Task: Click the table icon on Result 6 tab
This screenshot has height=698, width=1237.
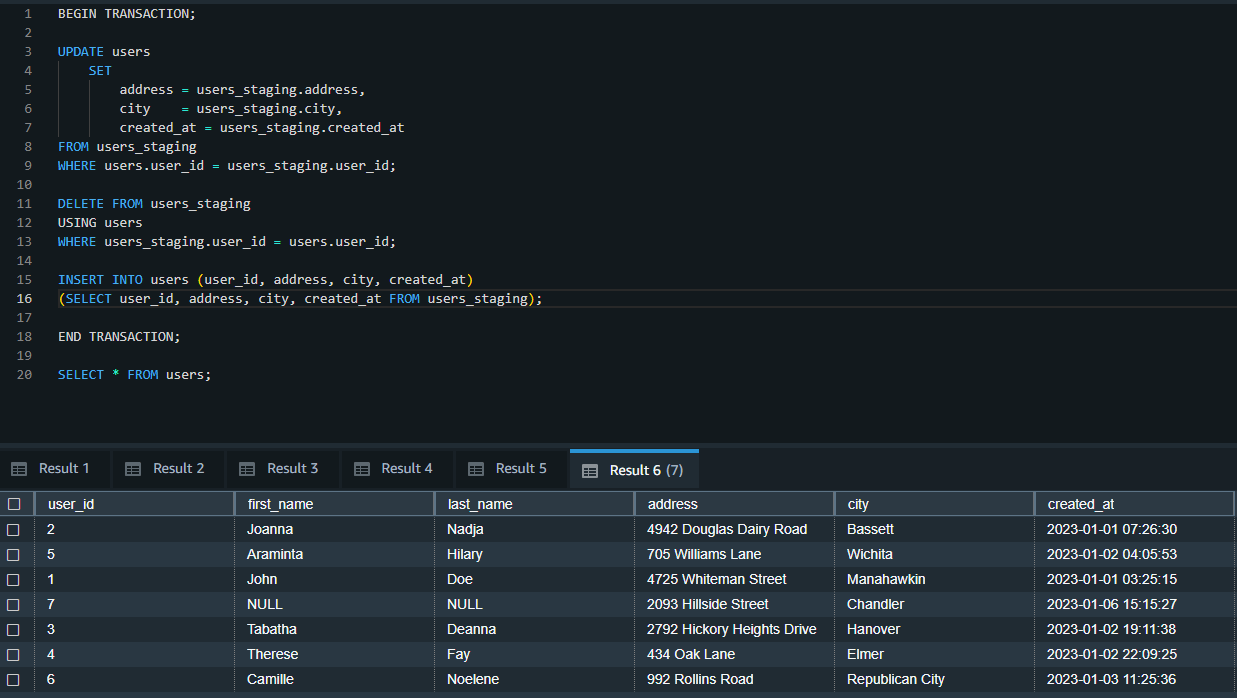Action: coord(590,470)
